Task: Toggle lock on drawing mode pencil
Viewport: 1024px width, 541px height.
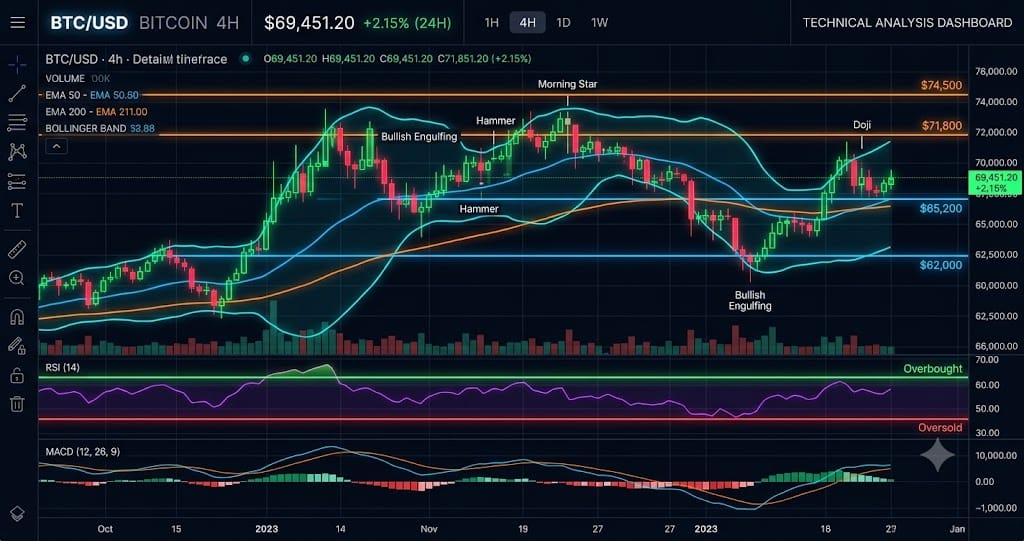Action: [x=18, y=345]
